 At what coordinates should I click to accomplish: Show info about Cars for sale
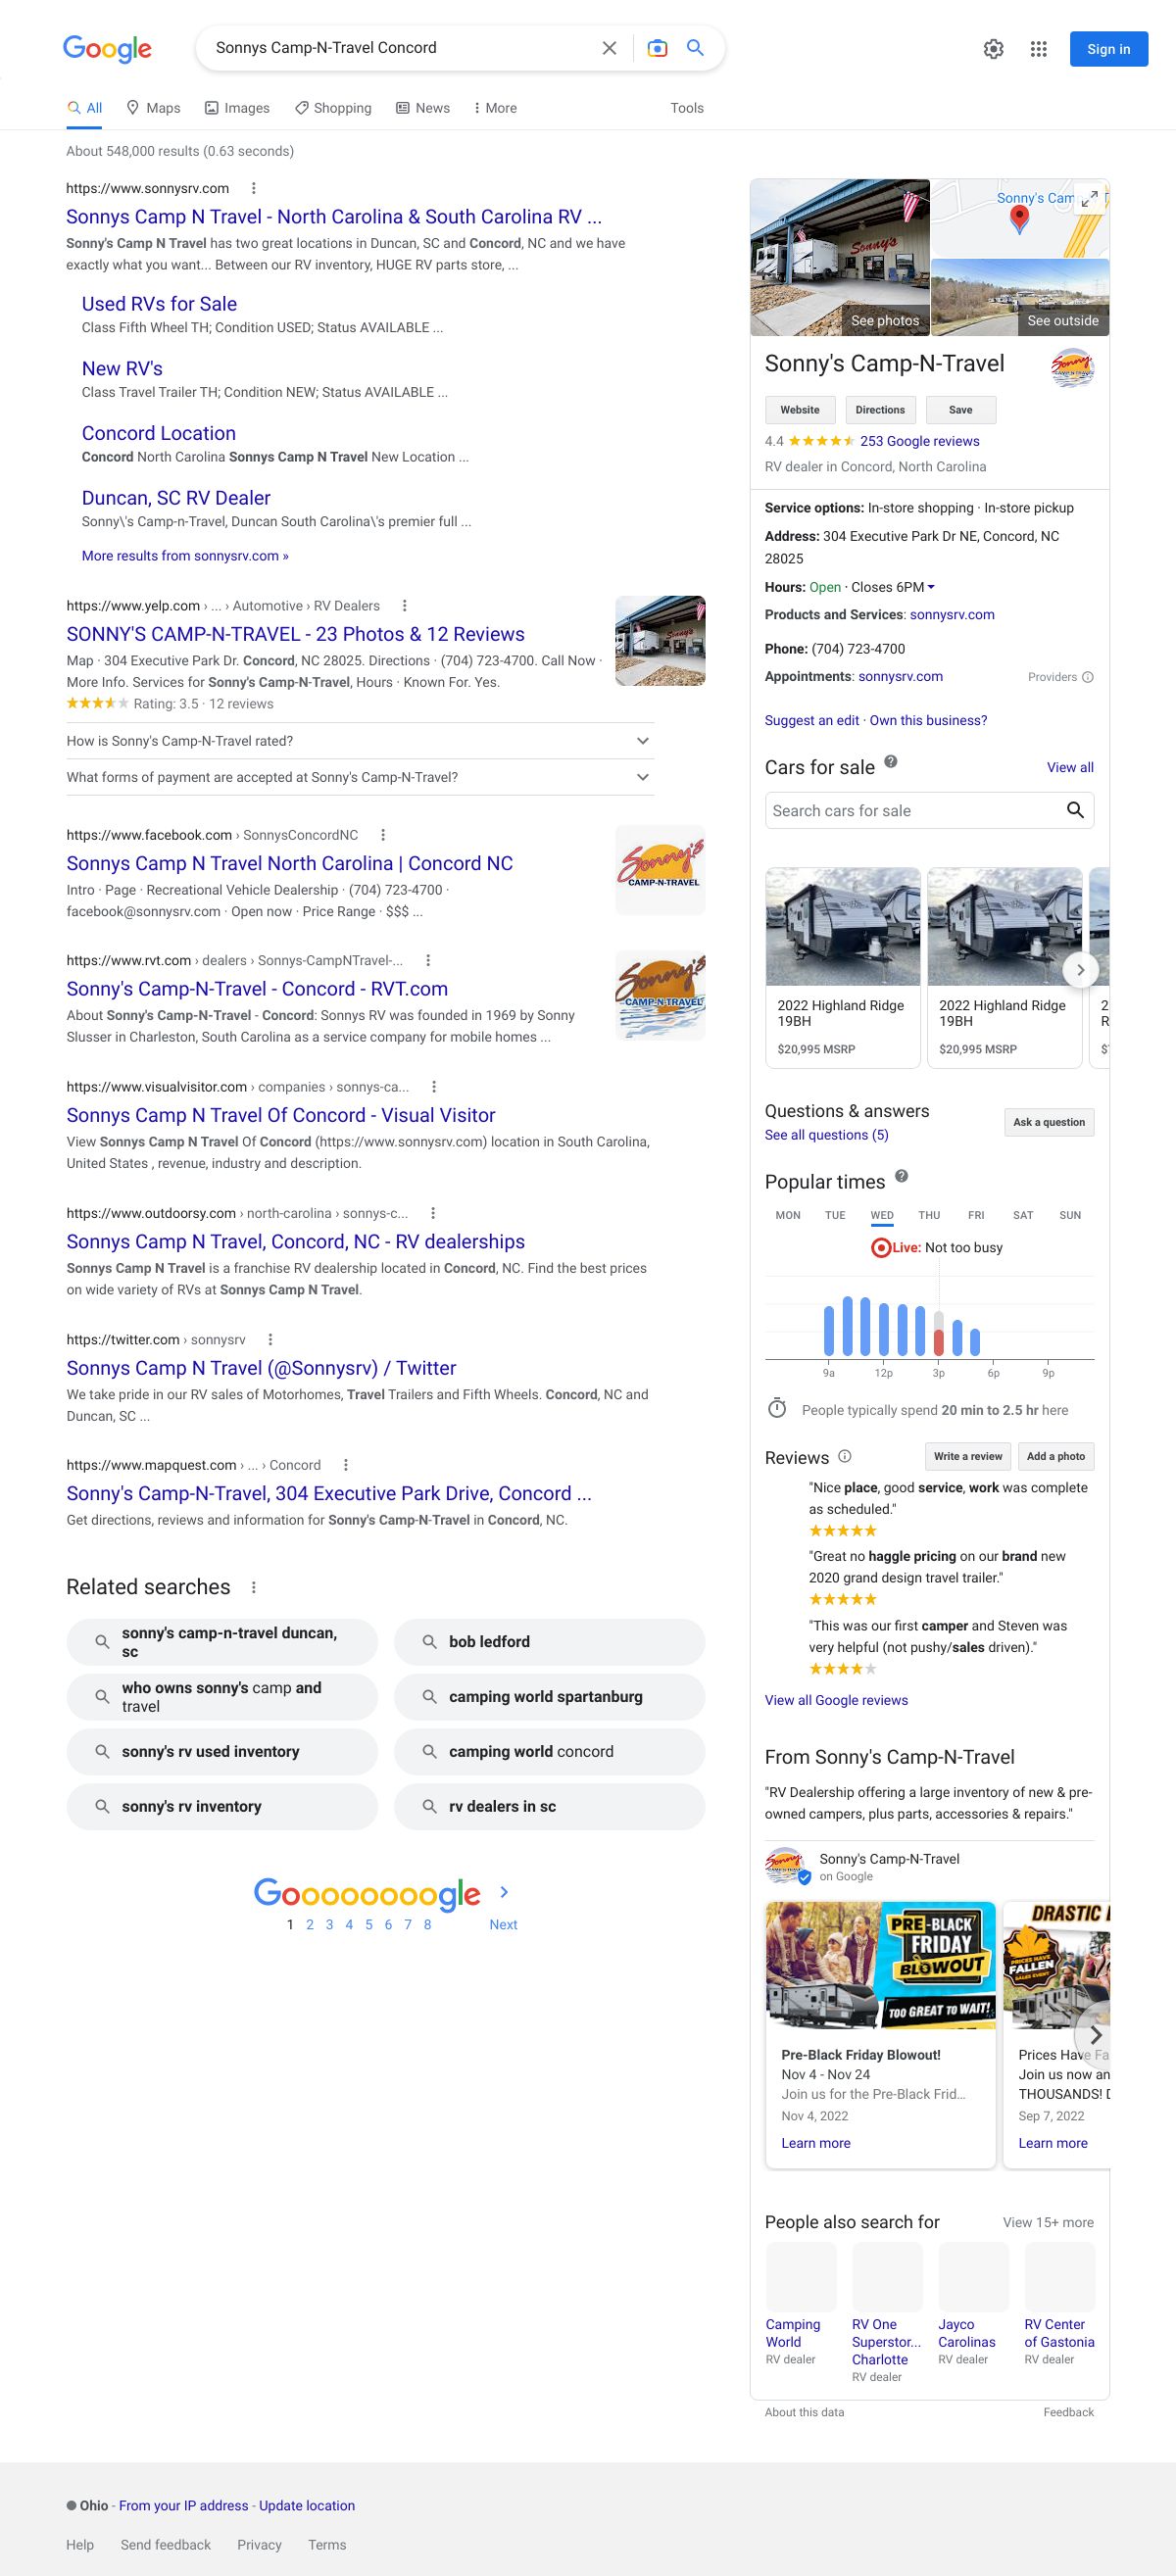point(890,762)
